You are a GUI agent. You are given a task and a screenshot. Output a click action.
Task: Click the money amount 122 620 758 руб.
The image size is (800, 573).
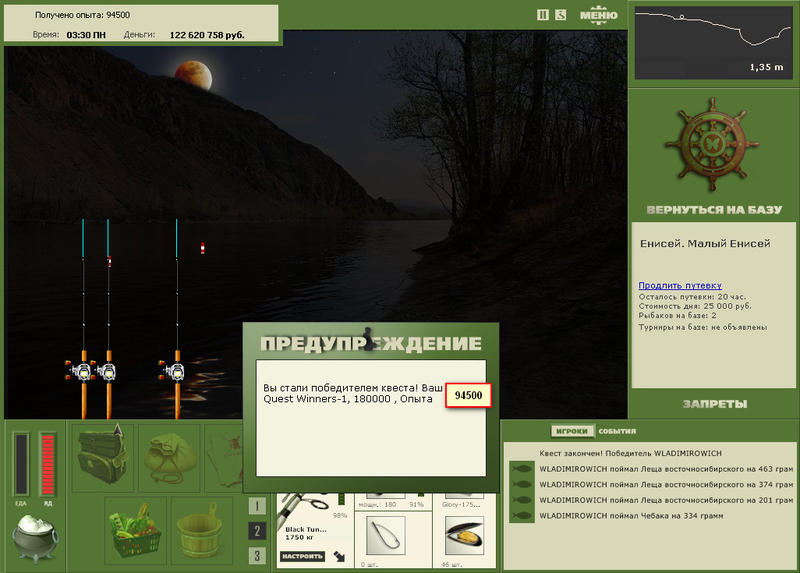(207, 35)
